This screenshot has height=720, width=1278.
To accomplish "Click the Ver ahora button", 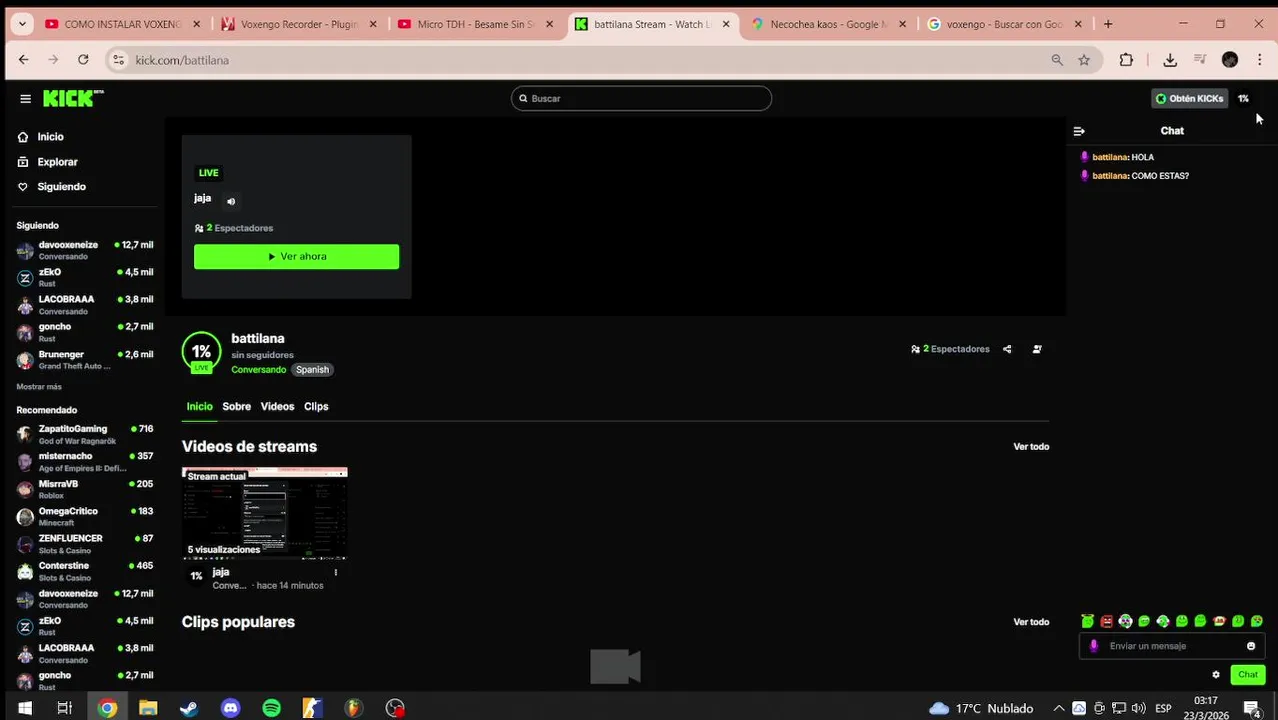I will click(x=296, y=257).
